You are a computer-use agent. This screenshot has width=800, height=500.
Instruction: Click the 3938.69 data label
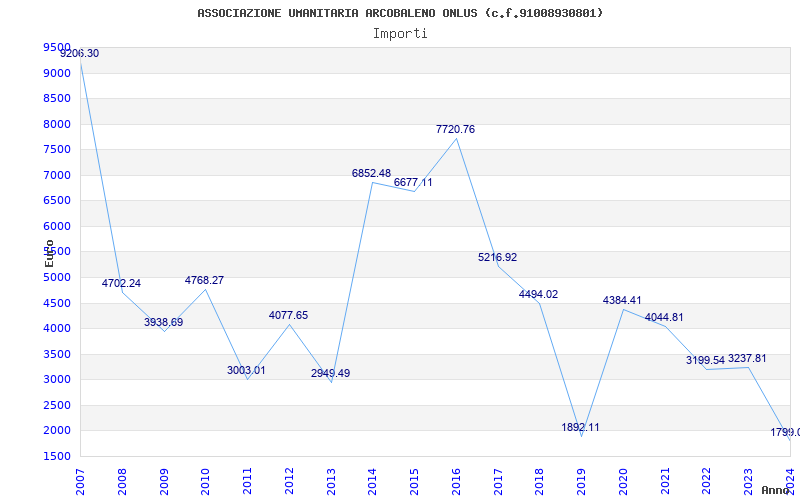pyautogui.click(x=163, y=322)
